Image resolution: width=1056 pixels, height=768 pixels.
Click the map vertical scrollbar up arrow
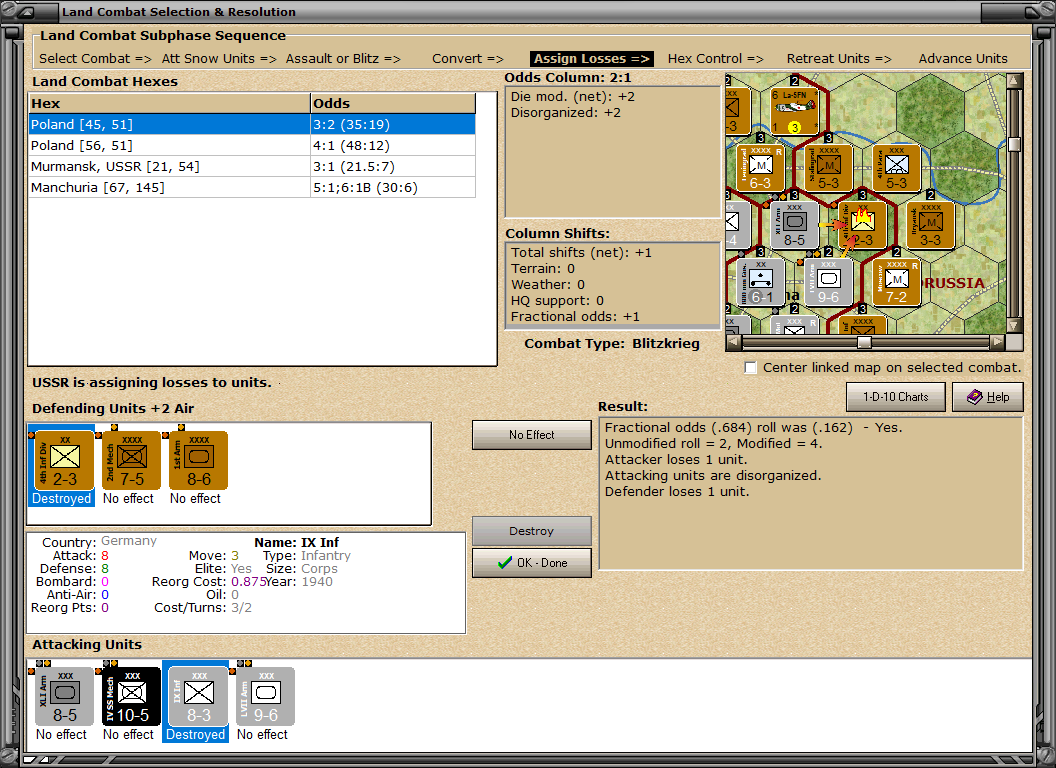point(1014,81)
